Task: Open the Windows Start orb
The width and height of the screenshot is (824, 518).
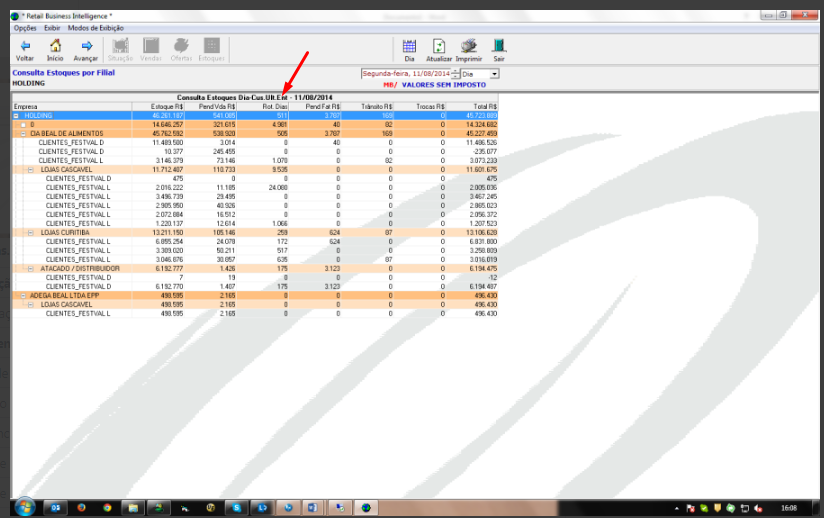Action: pos(25,507)
